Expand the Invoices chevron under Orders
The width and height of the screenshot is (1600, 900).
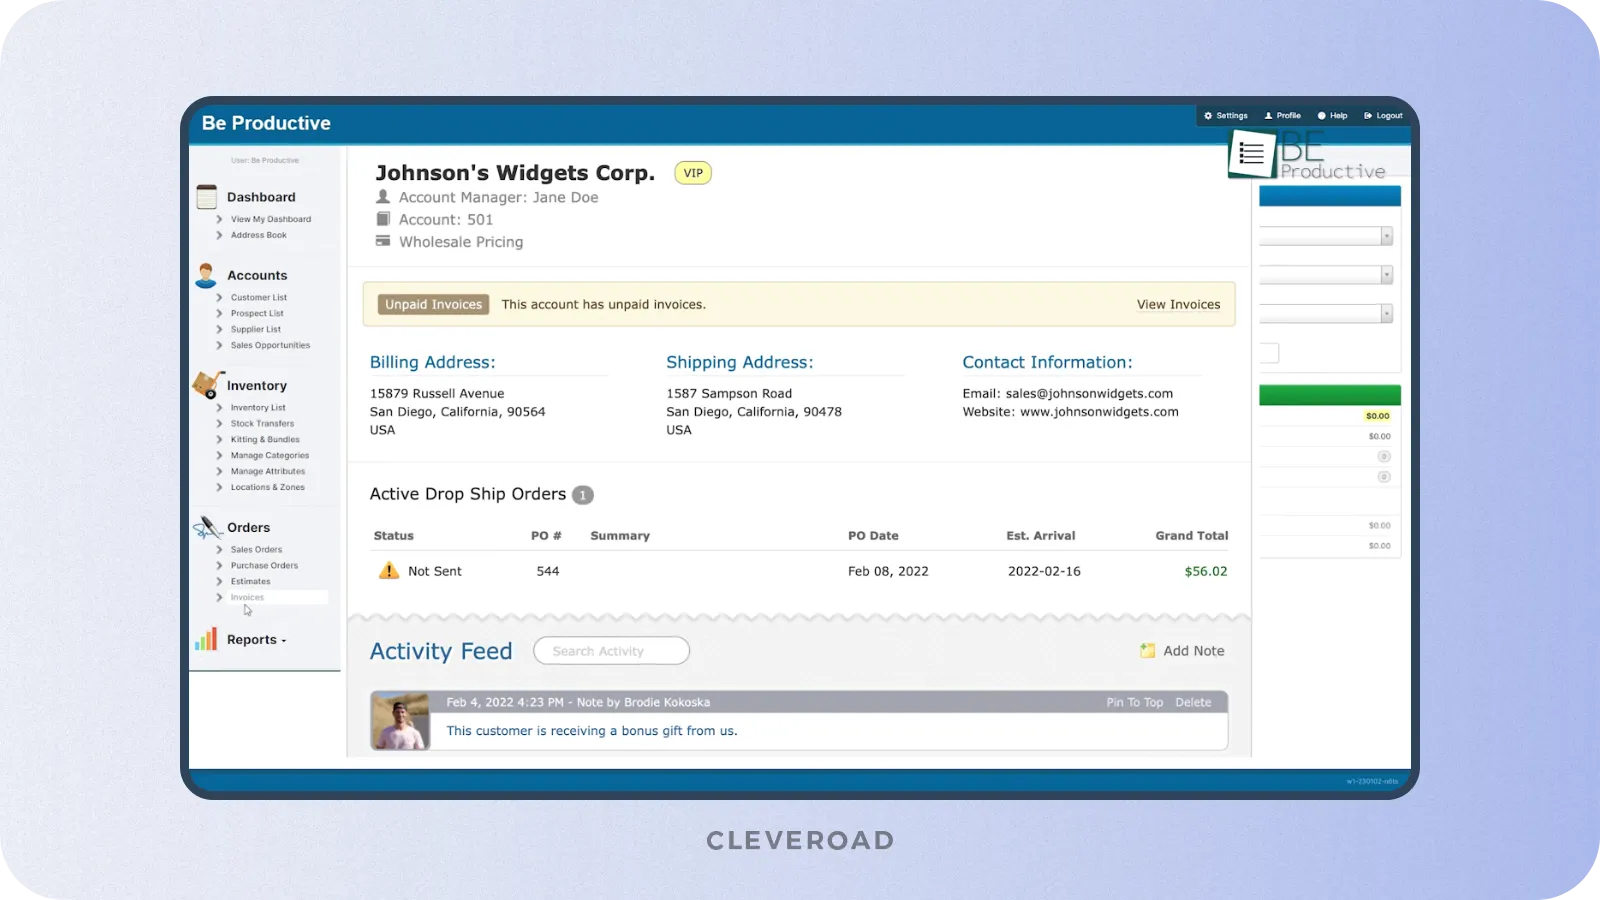point(219,597)
